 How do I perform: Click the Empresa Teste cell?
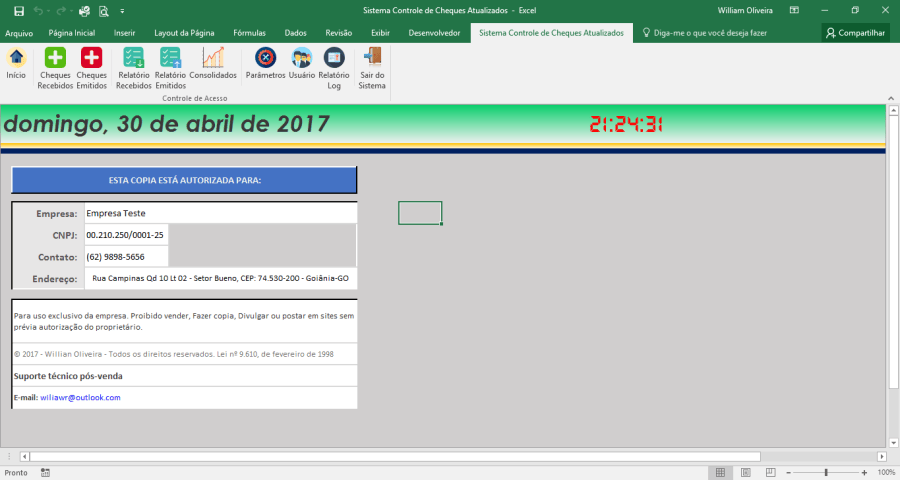tap(220, 213)
